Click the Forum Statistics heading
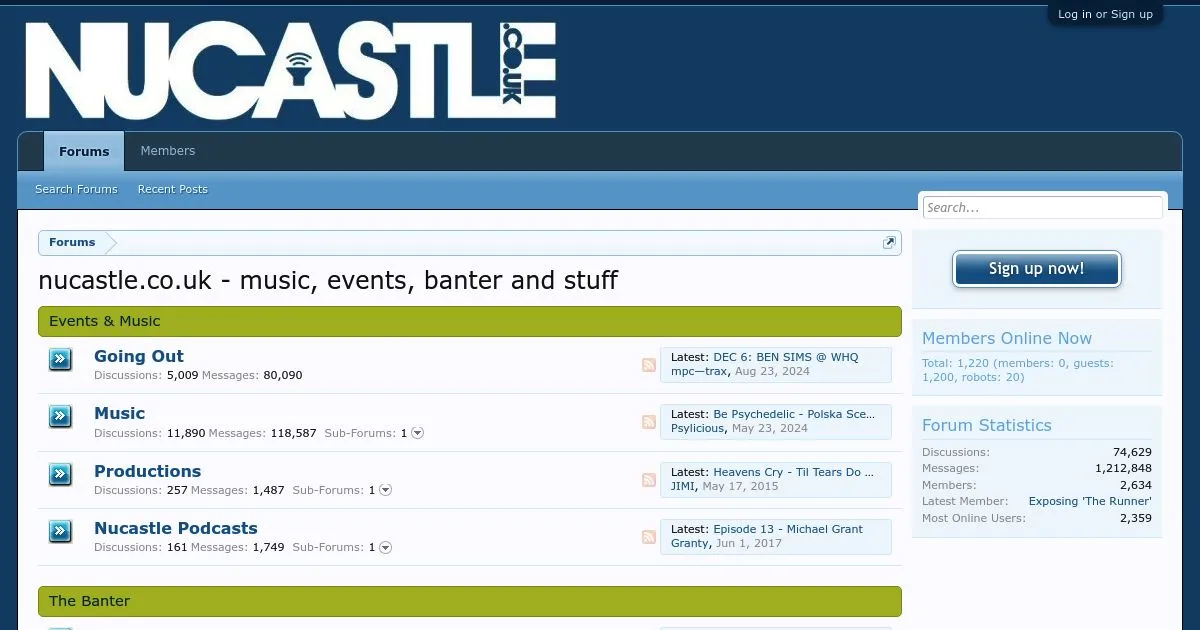Image resolution: width=1200 pixels, height=630 pixels. (987, 425)
